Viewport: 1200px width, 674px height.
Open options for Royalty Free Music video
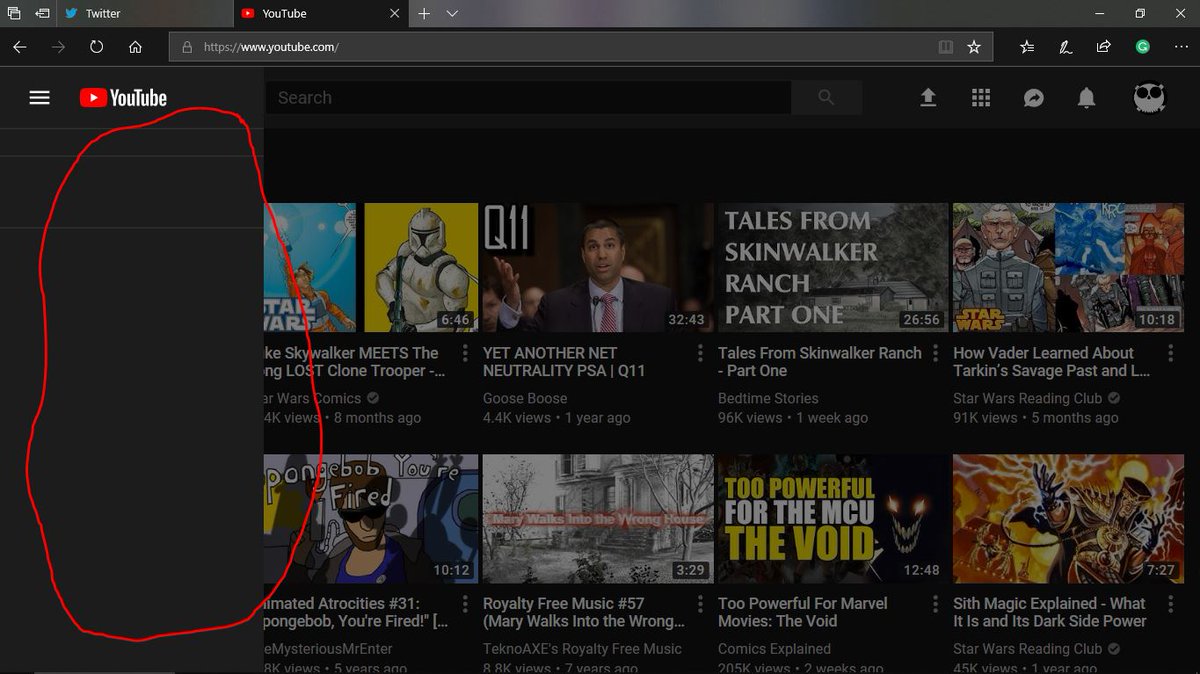(x=700, y=604)
